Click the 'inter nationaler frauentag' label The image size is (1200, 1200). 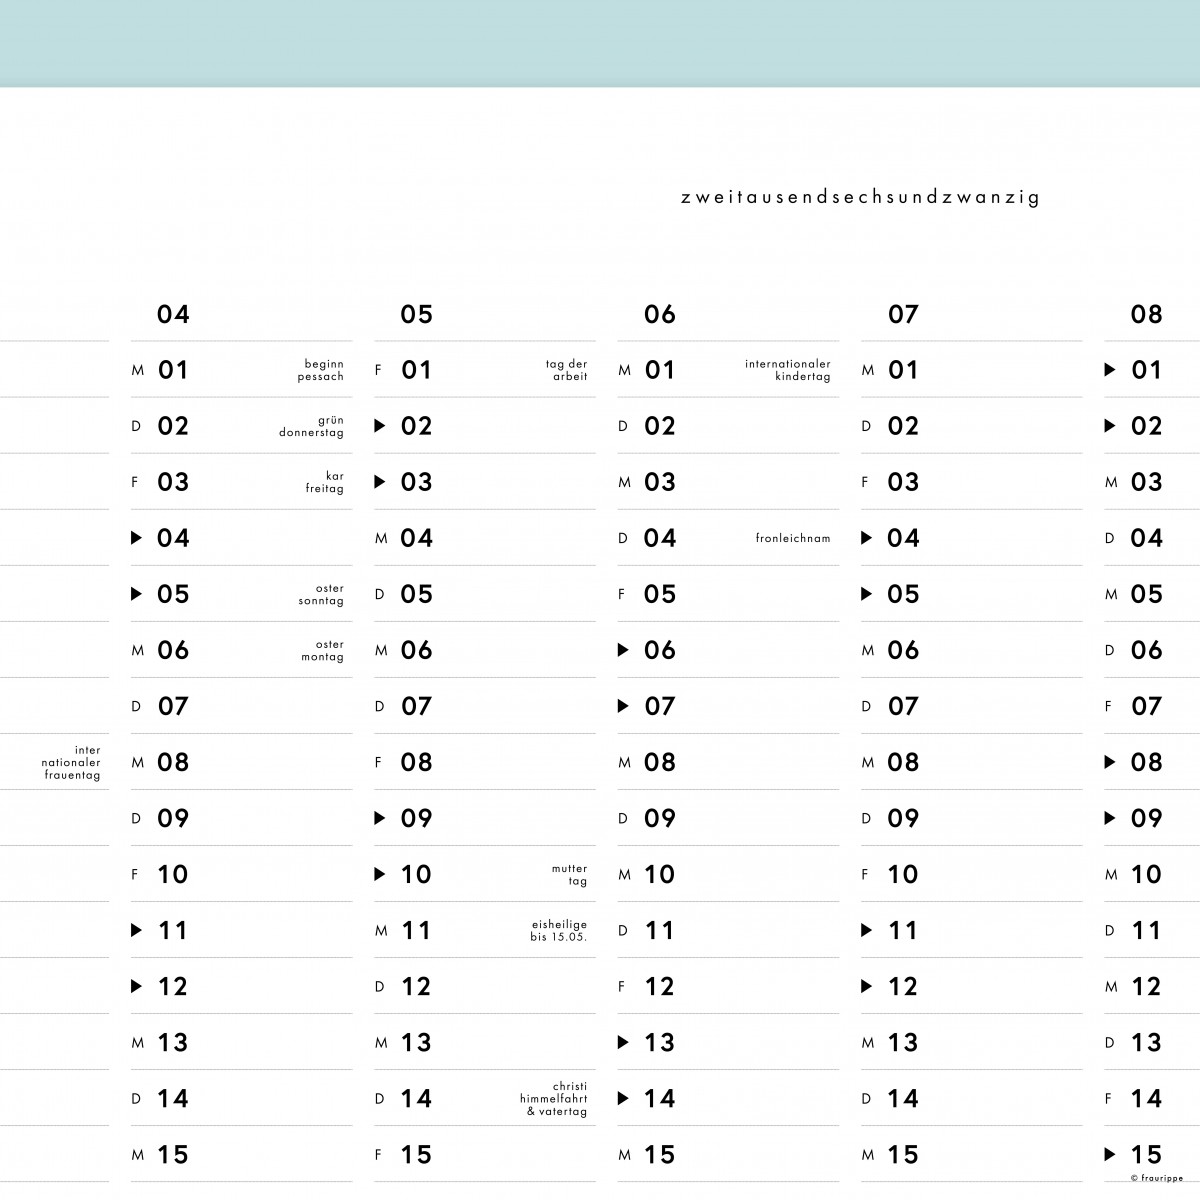click(72, 762)
